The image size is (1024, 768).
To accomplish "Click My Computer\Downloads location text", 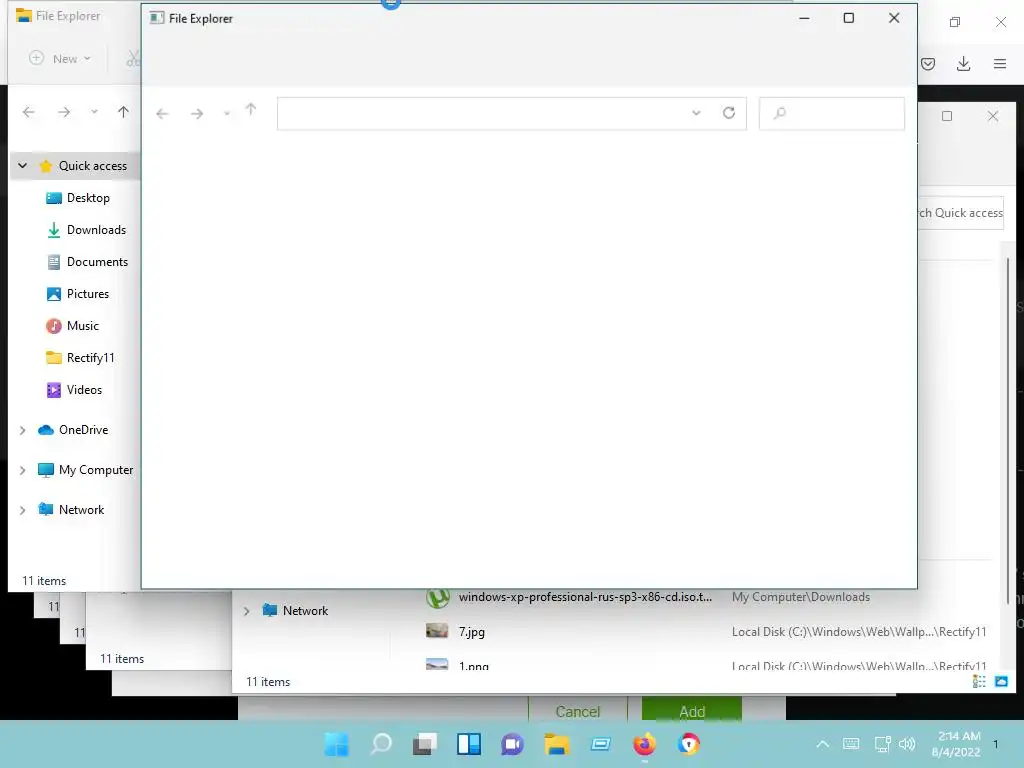I will pos(801,597).
